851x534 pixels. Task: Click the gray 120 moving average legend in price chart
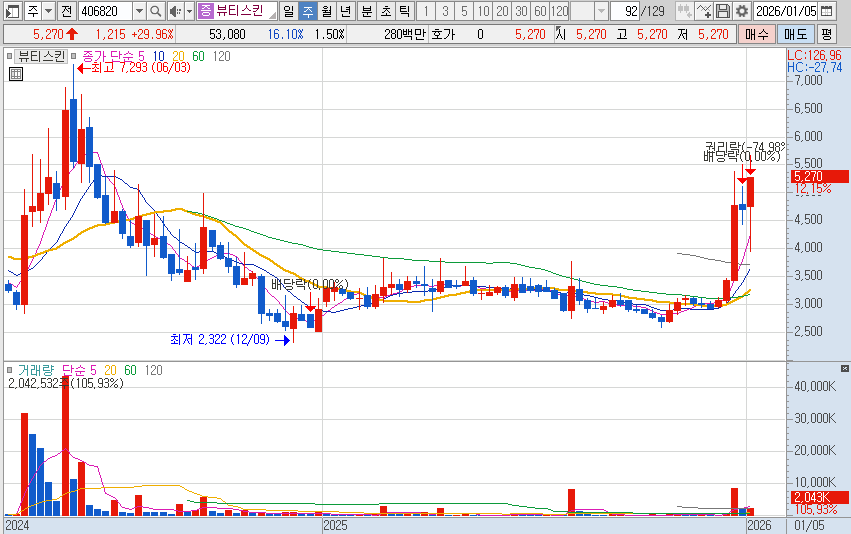[221, 56]
